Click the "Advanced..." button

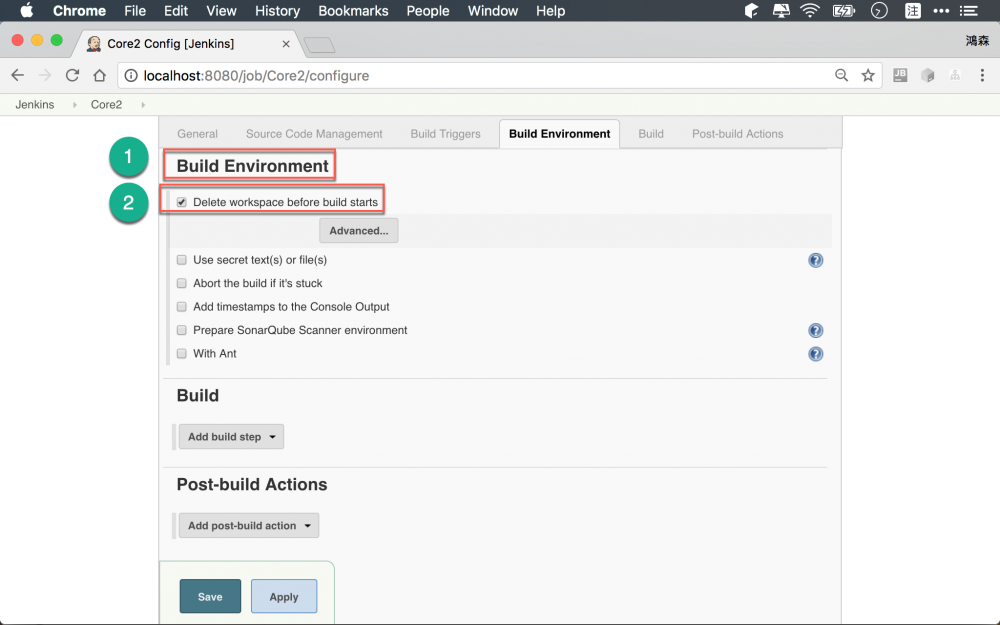pos(358,230)
